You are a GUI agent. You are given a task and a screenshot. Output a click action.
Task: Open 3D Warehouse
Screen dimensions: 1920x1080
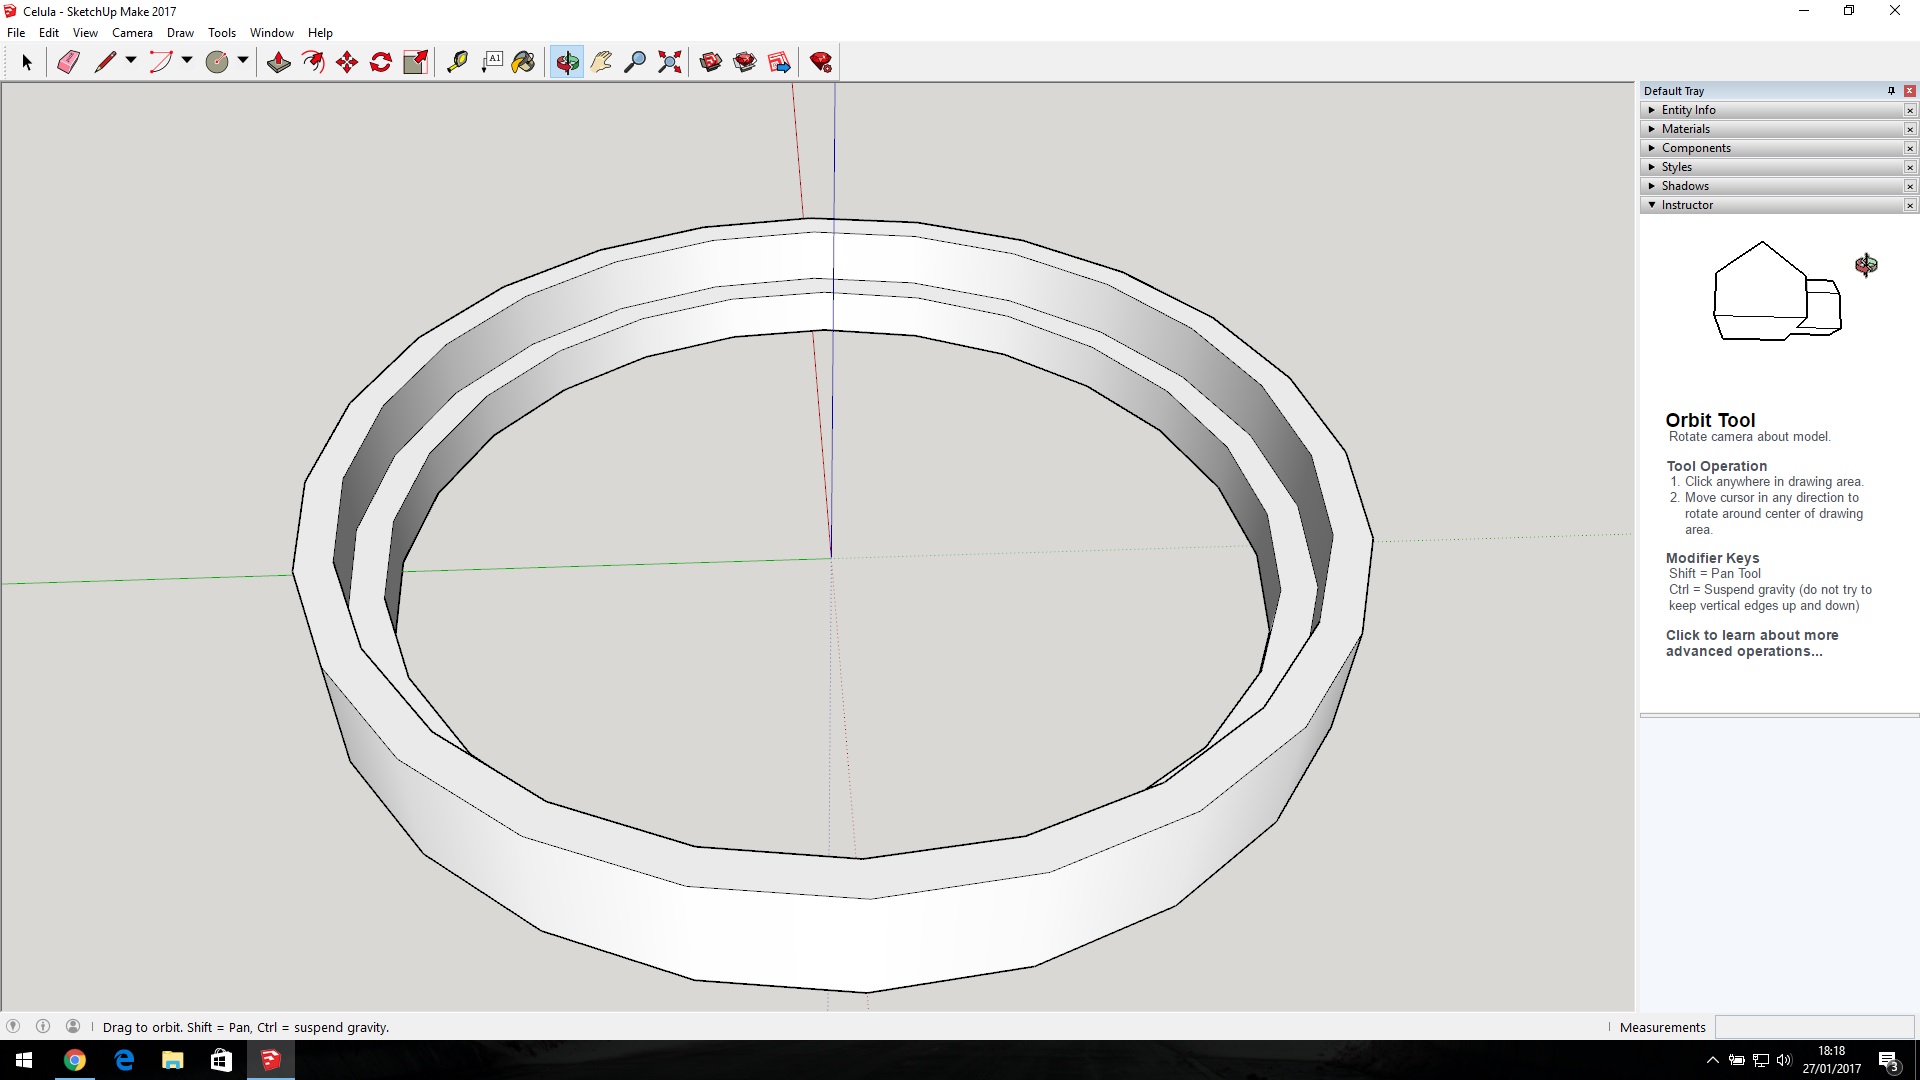coord(711,62)
